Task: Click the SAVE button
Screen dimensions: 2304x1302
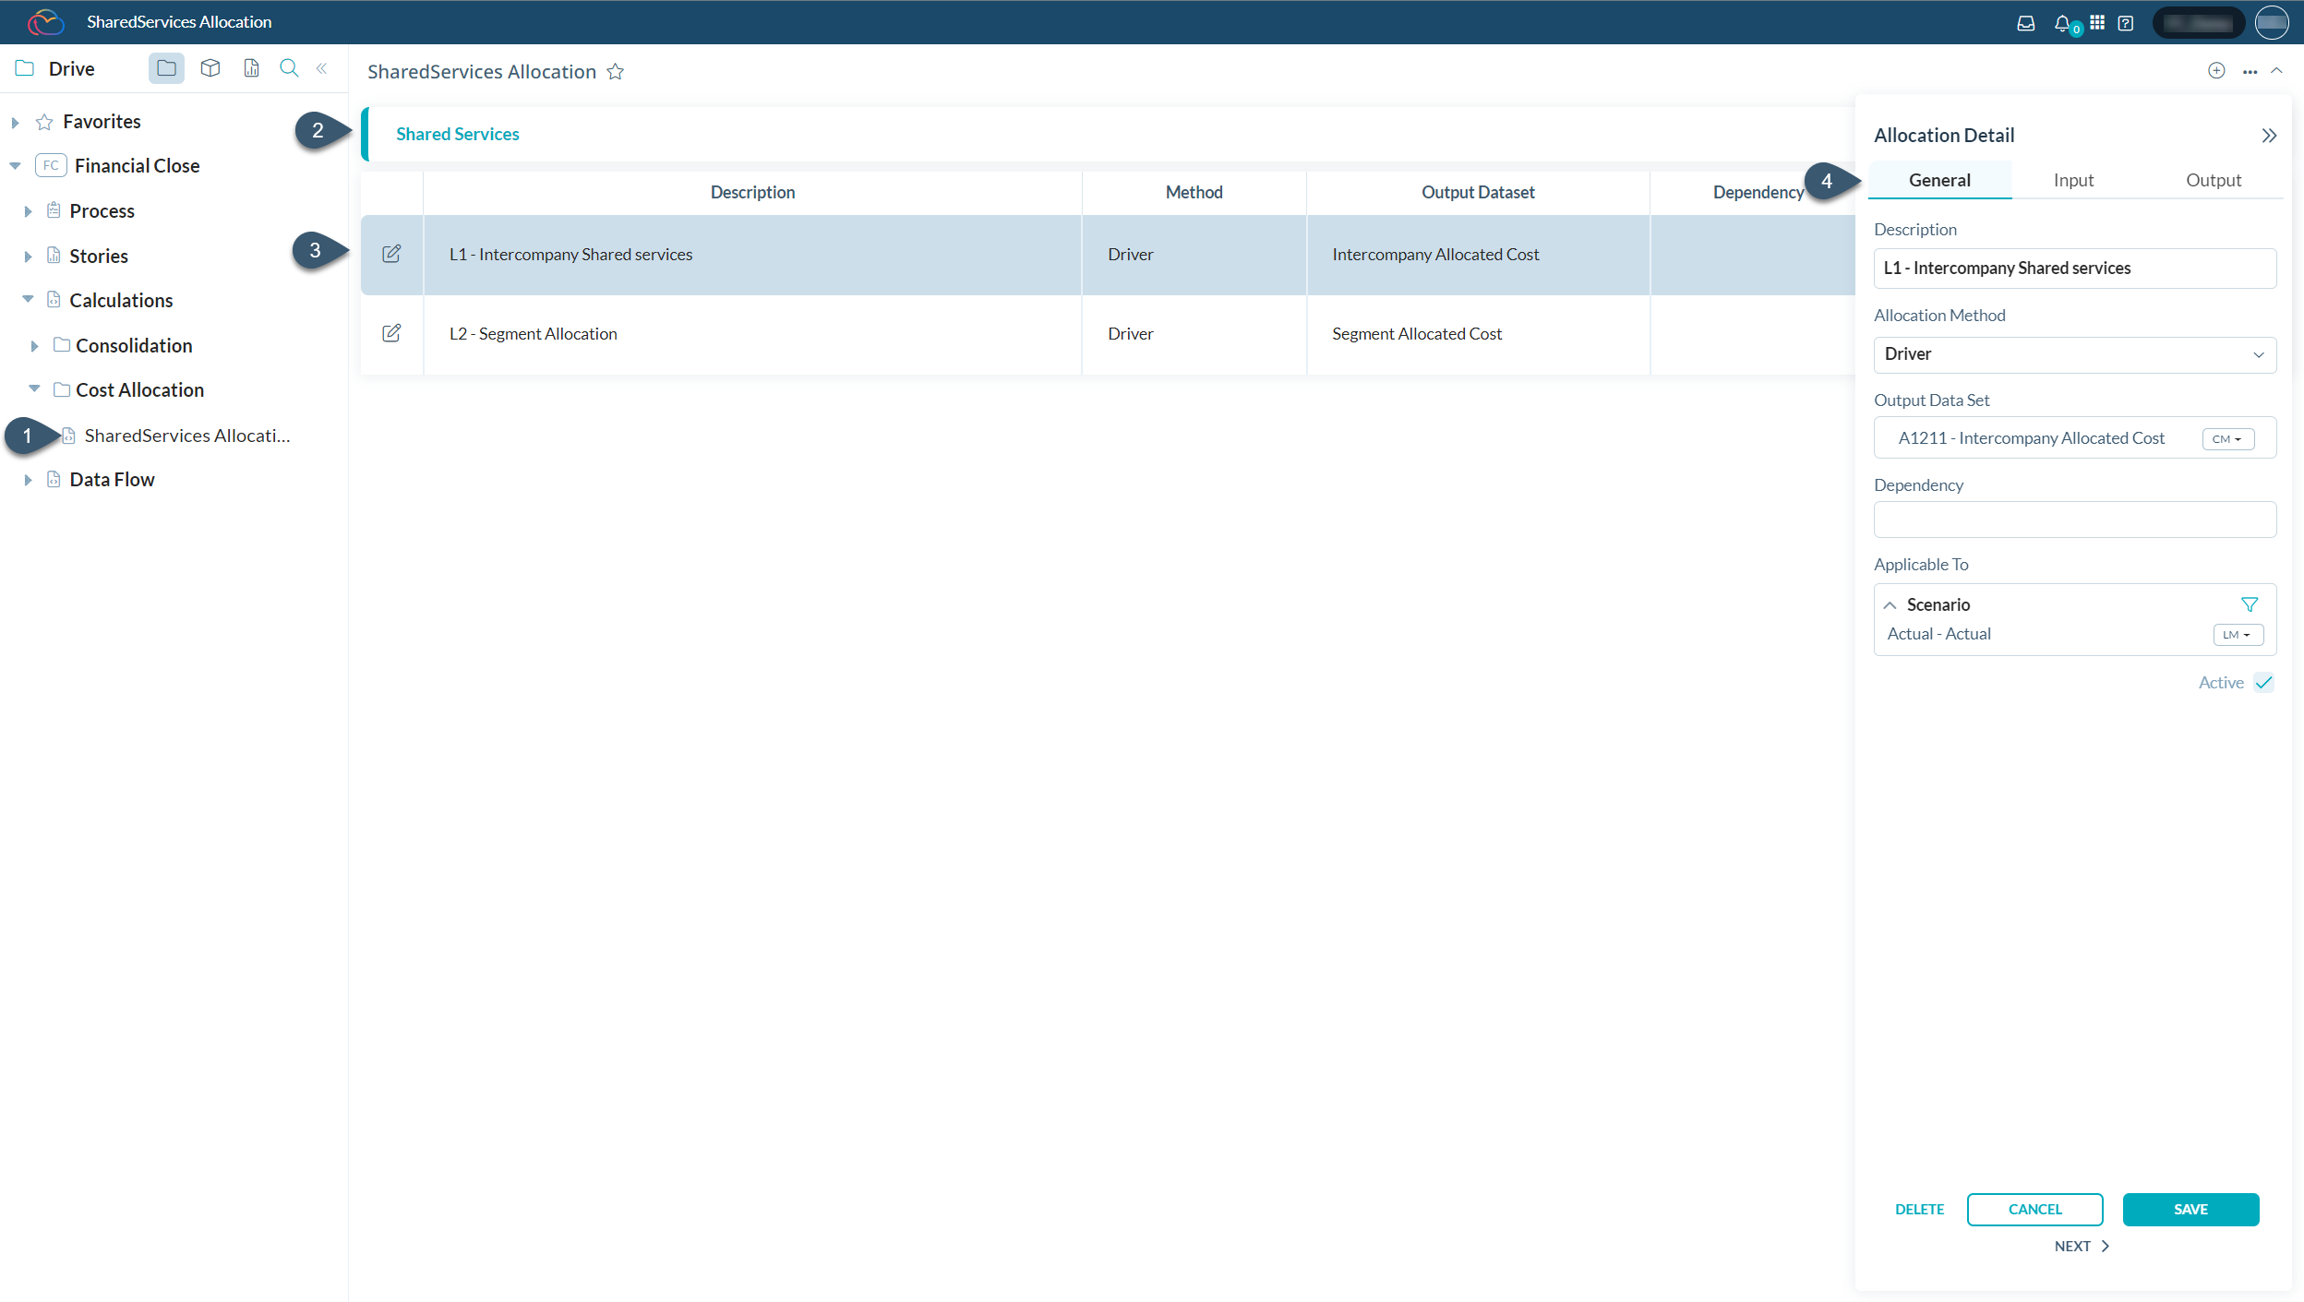Action: click(2190, 1209)
